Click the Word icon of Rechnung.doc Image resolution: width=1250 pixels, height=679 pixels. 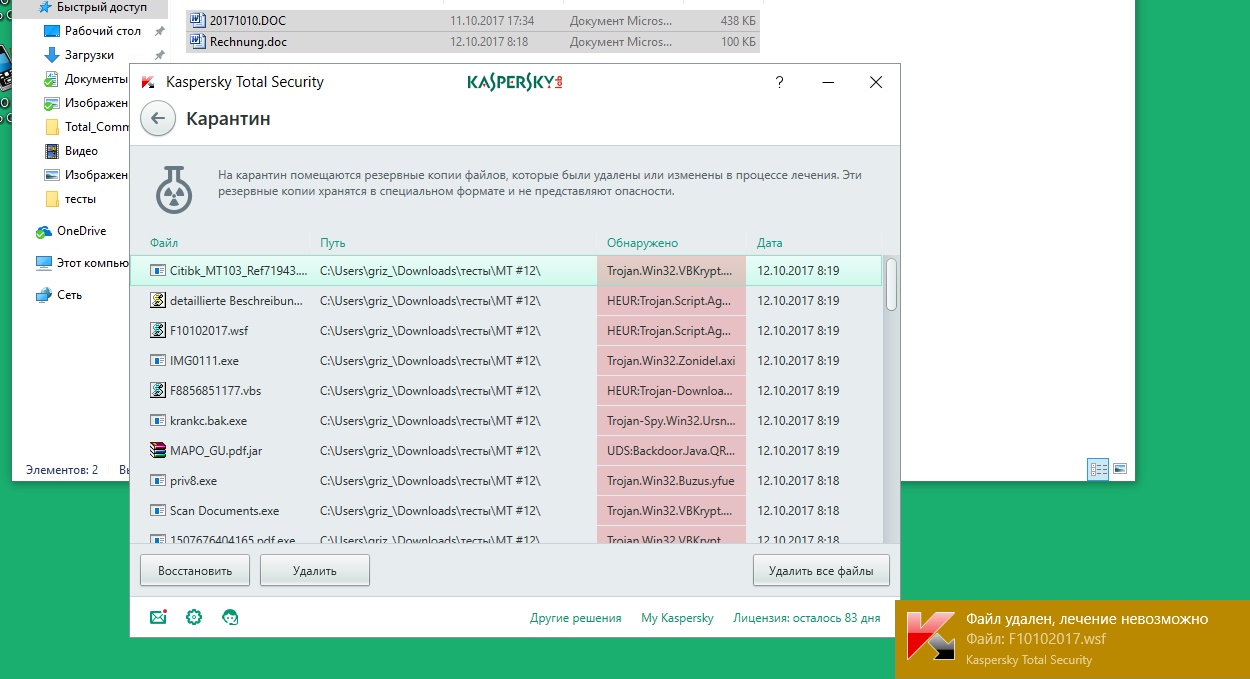(198, 41)
